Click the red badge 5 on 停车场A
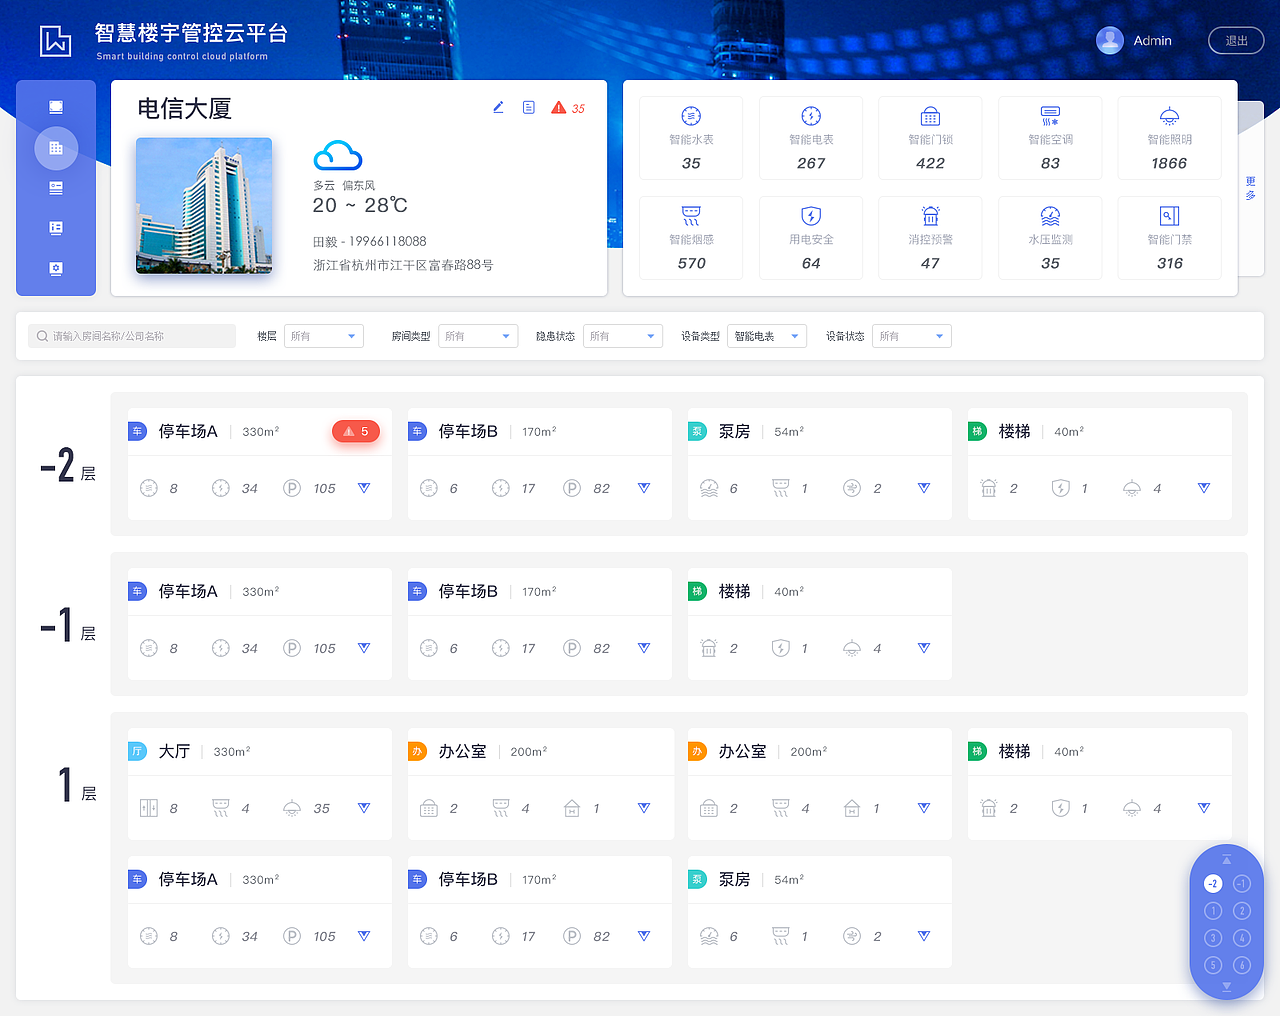 [356, 431]
